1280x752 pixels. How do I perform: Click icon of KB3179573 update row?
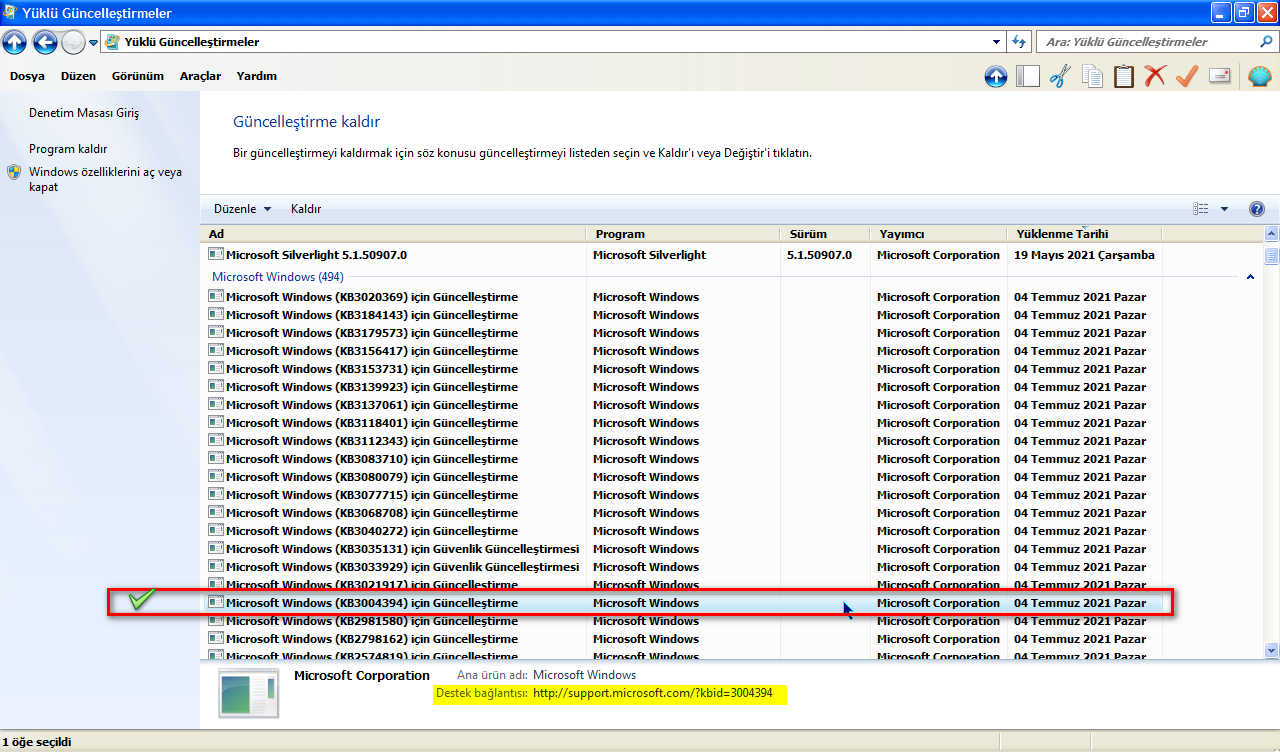(x=215, y=333)
